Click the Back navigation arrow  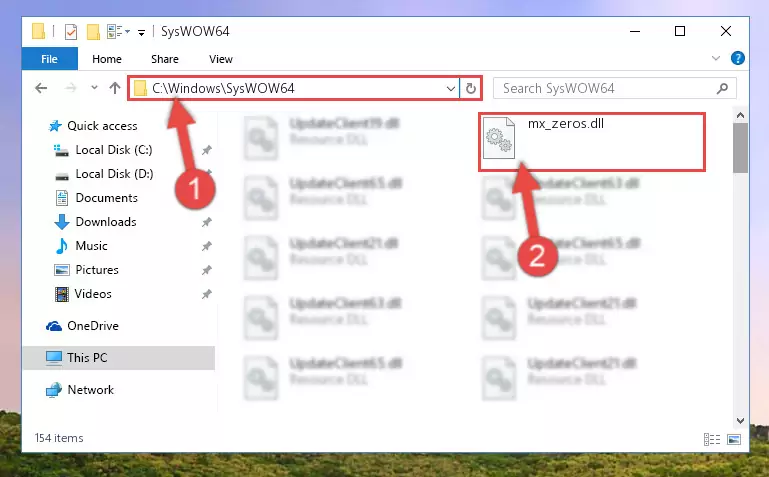tap(41, 88)
